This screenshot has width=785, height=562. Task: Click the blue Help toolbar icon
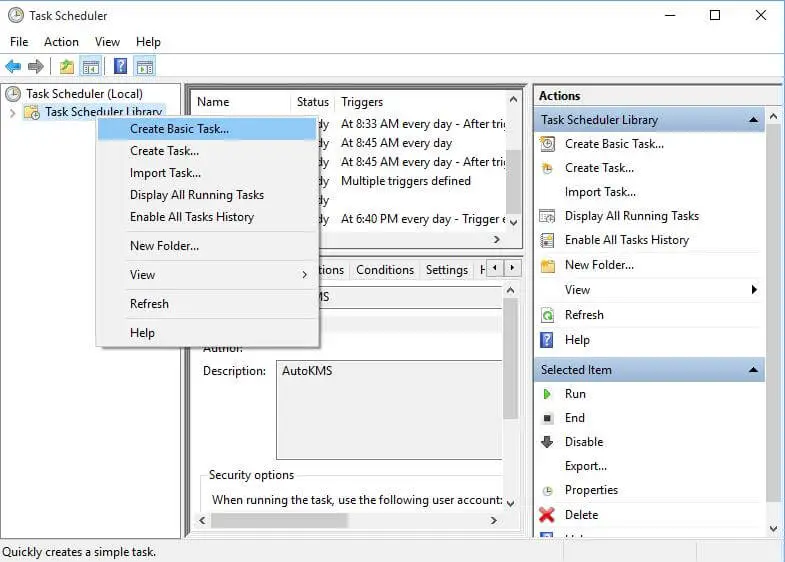click(120, 66)
